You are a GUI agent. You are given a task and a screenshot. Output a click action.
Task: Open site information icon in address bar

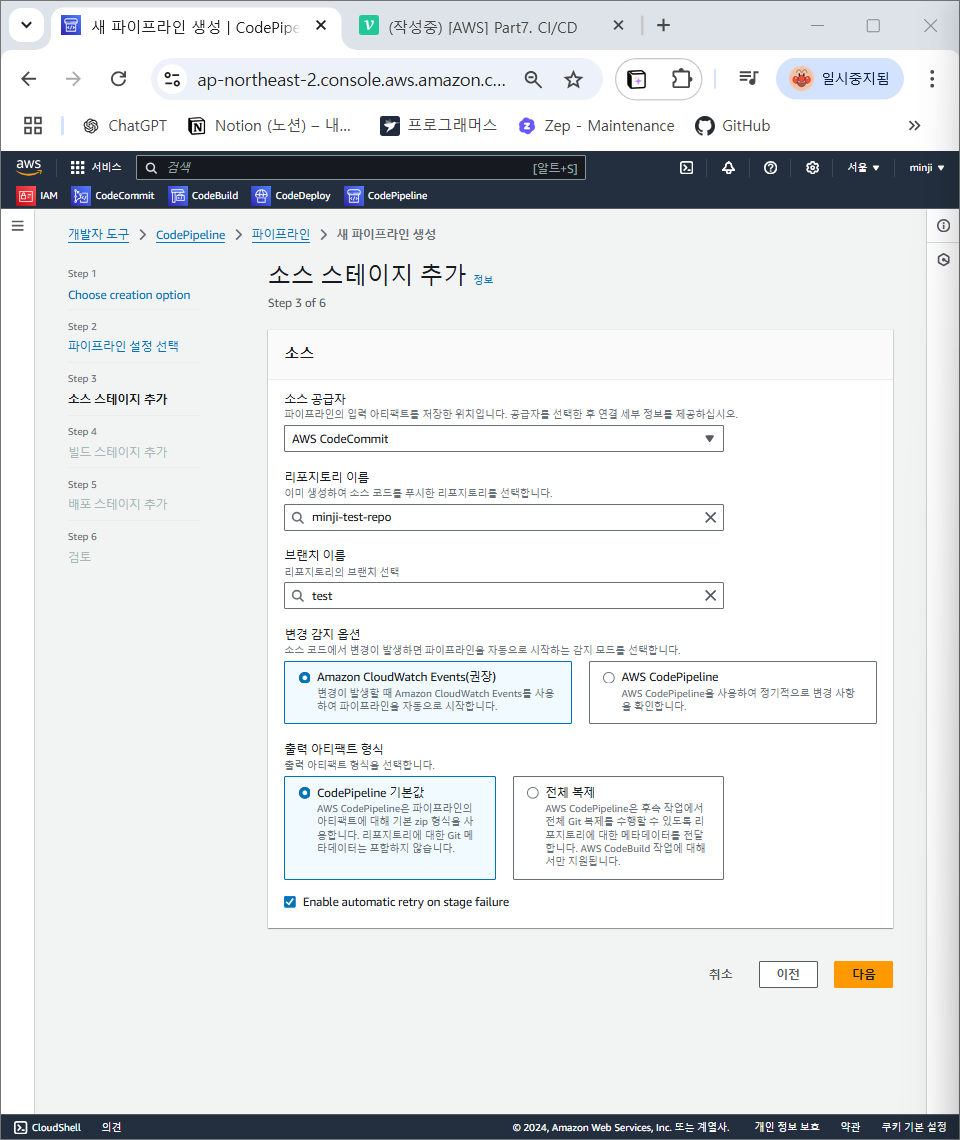pos(172,79)
